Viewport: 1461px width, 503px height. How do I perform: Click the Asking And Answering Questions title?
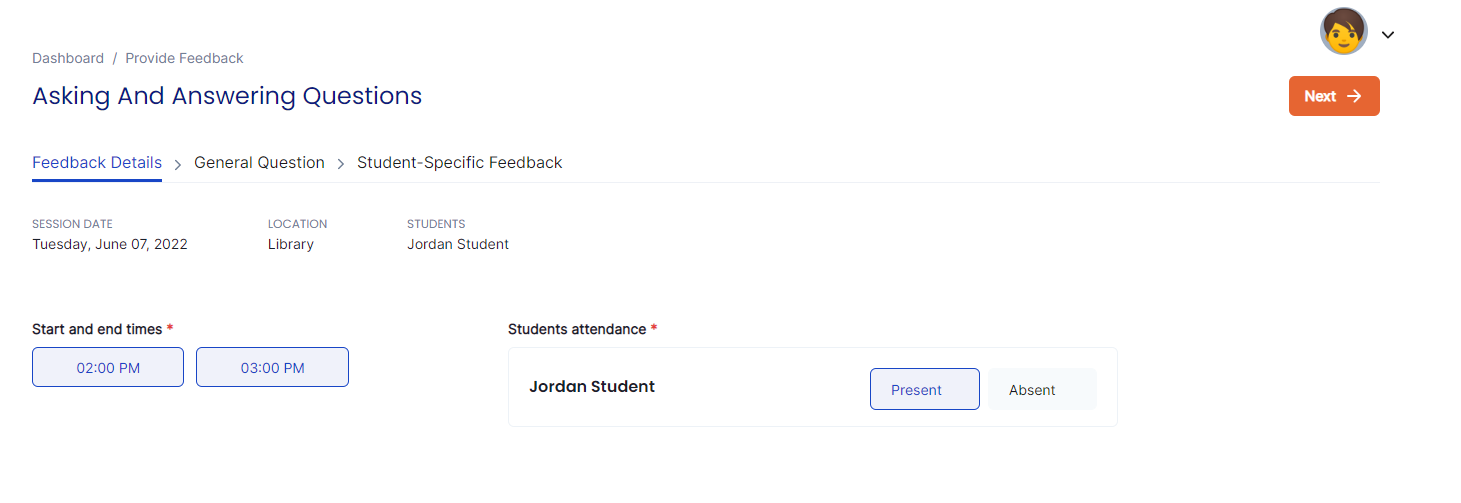tap(227, 96)
